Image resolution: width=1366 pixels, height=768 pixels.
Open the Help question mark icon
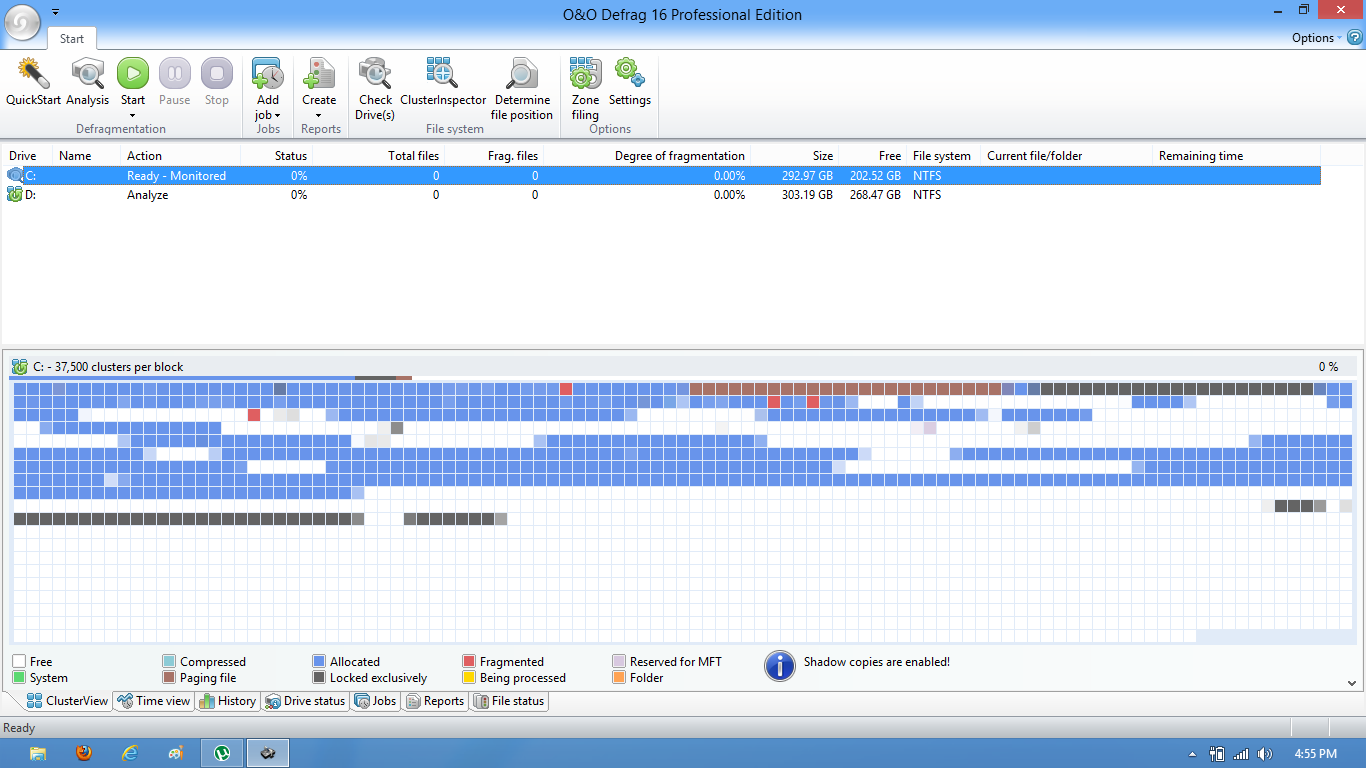pyautogui.click(x=1355, y=37)
